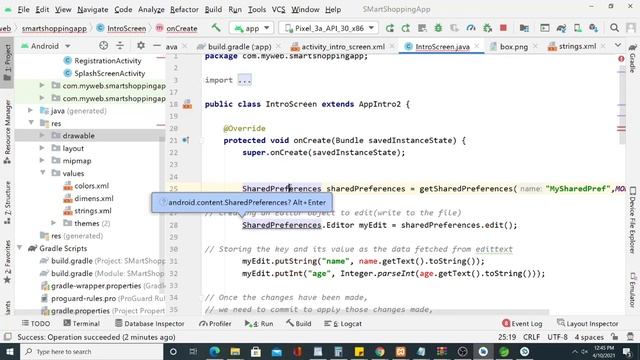Collapse the Gradle Scripts node
This screenshot has height=360, width=640.
pyautogui.click(x=20, y=248)
